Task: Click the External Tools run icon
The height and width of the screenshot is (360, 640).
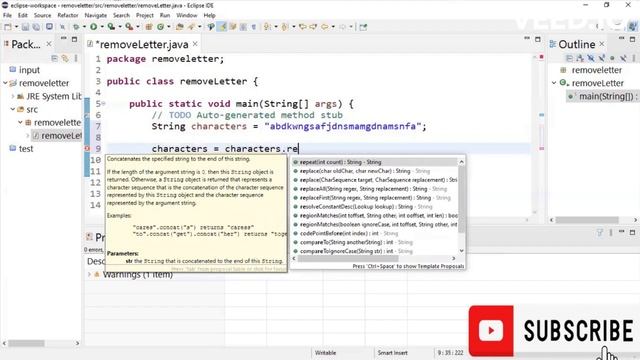Action: 129,27
